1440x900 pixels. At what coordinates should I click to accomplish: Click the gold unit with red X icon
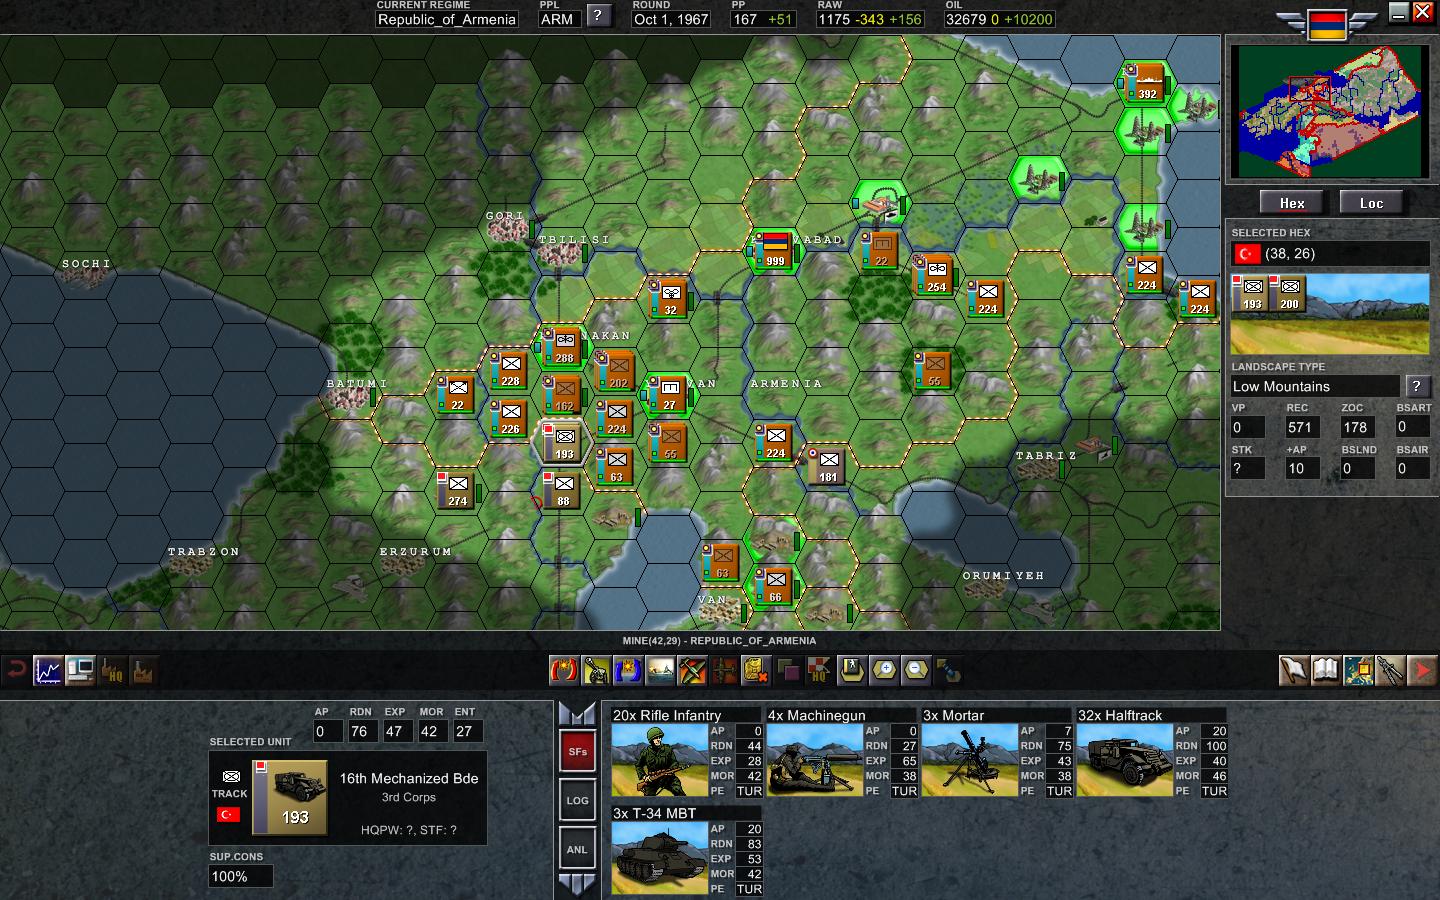click(x=756, y=670)
